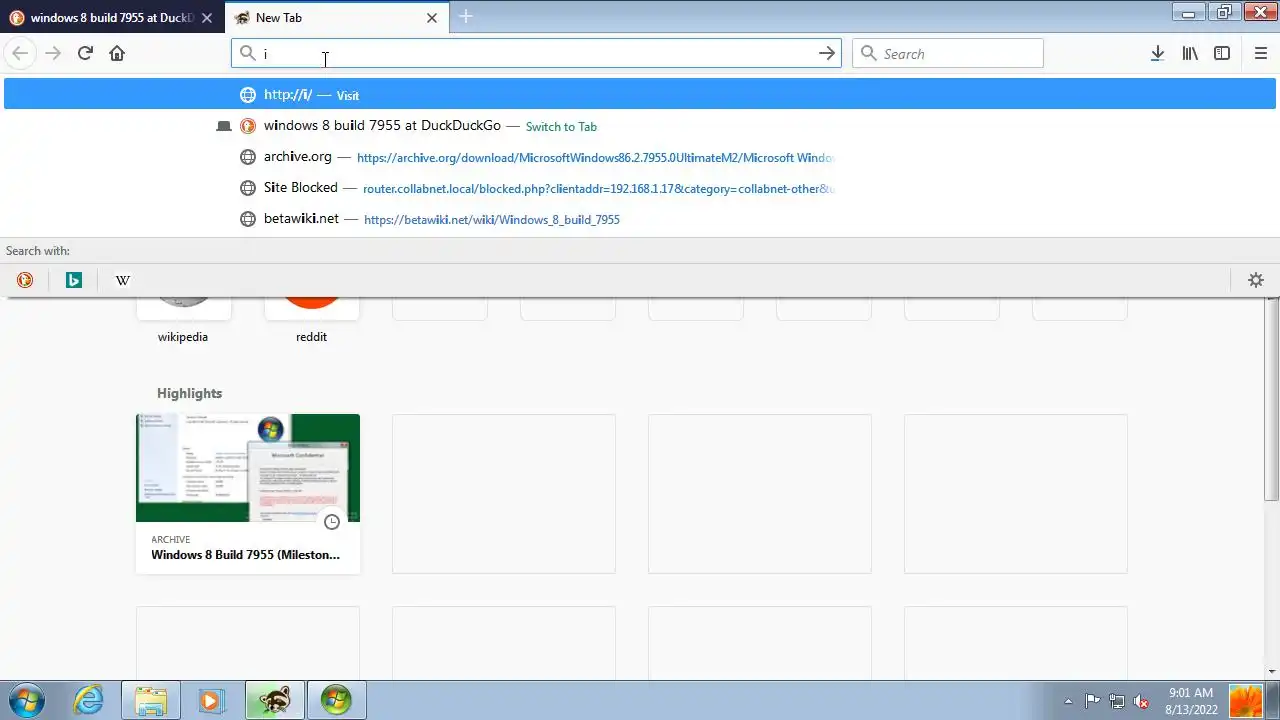The height and width of the screenshot is (720, 1280).
Task: Open search settings gear icon
Action: 1256,280
